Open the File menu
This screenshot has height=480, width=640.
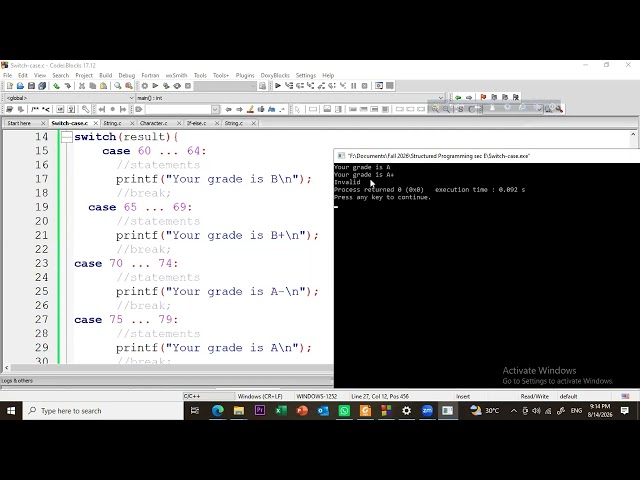(7, 76)
